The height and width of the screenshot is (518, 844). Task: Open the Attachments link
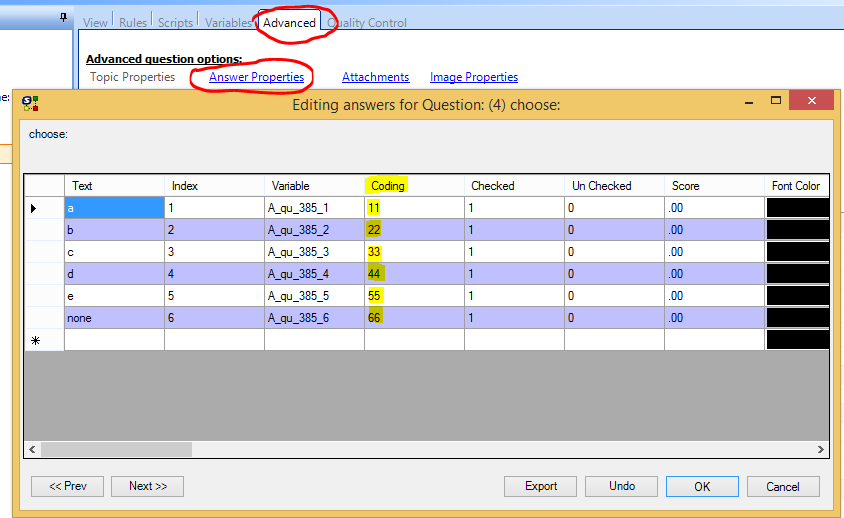(x=376, y=77)
